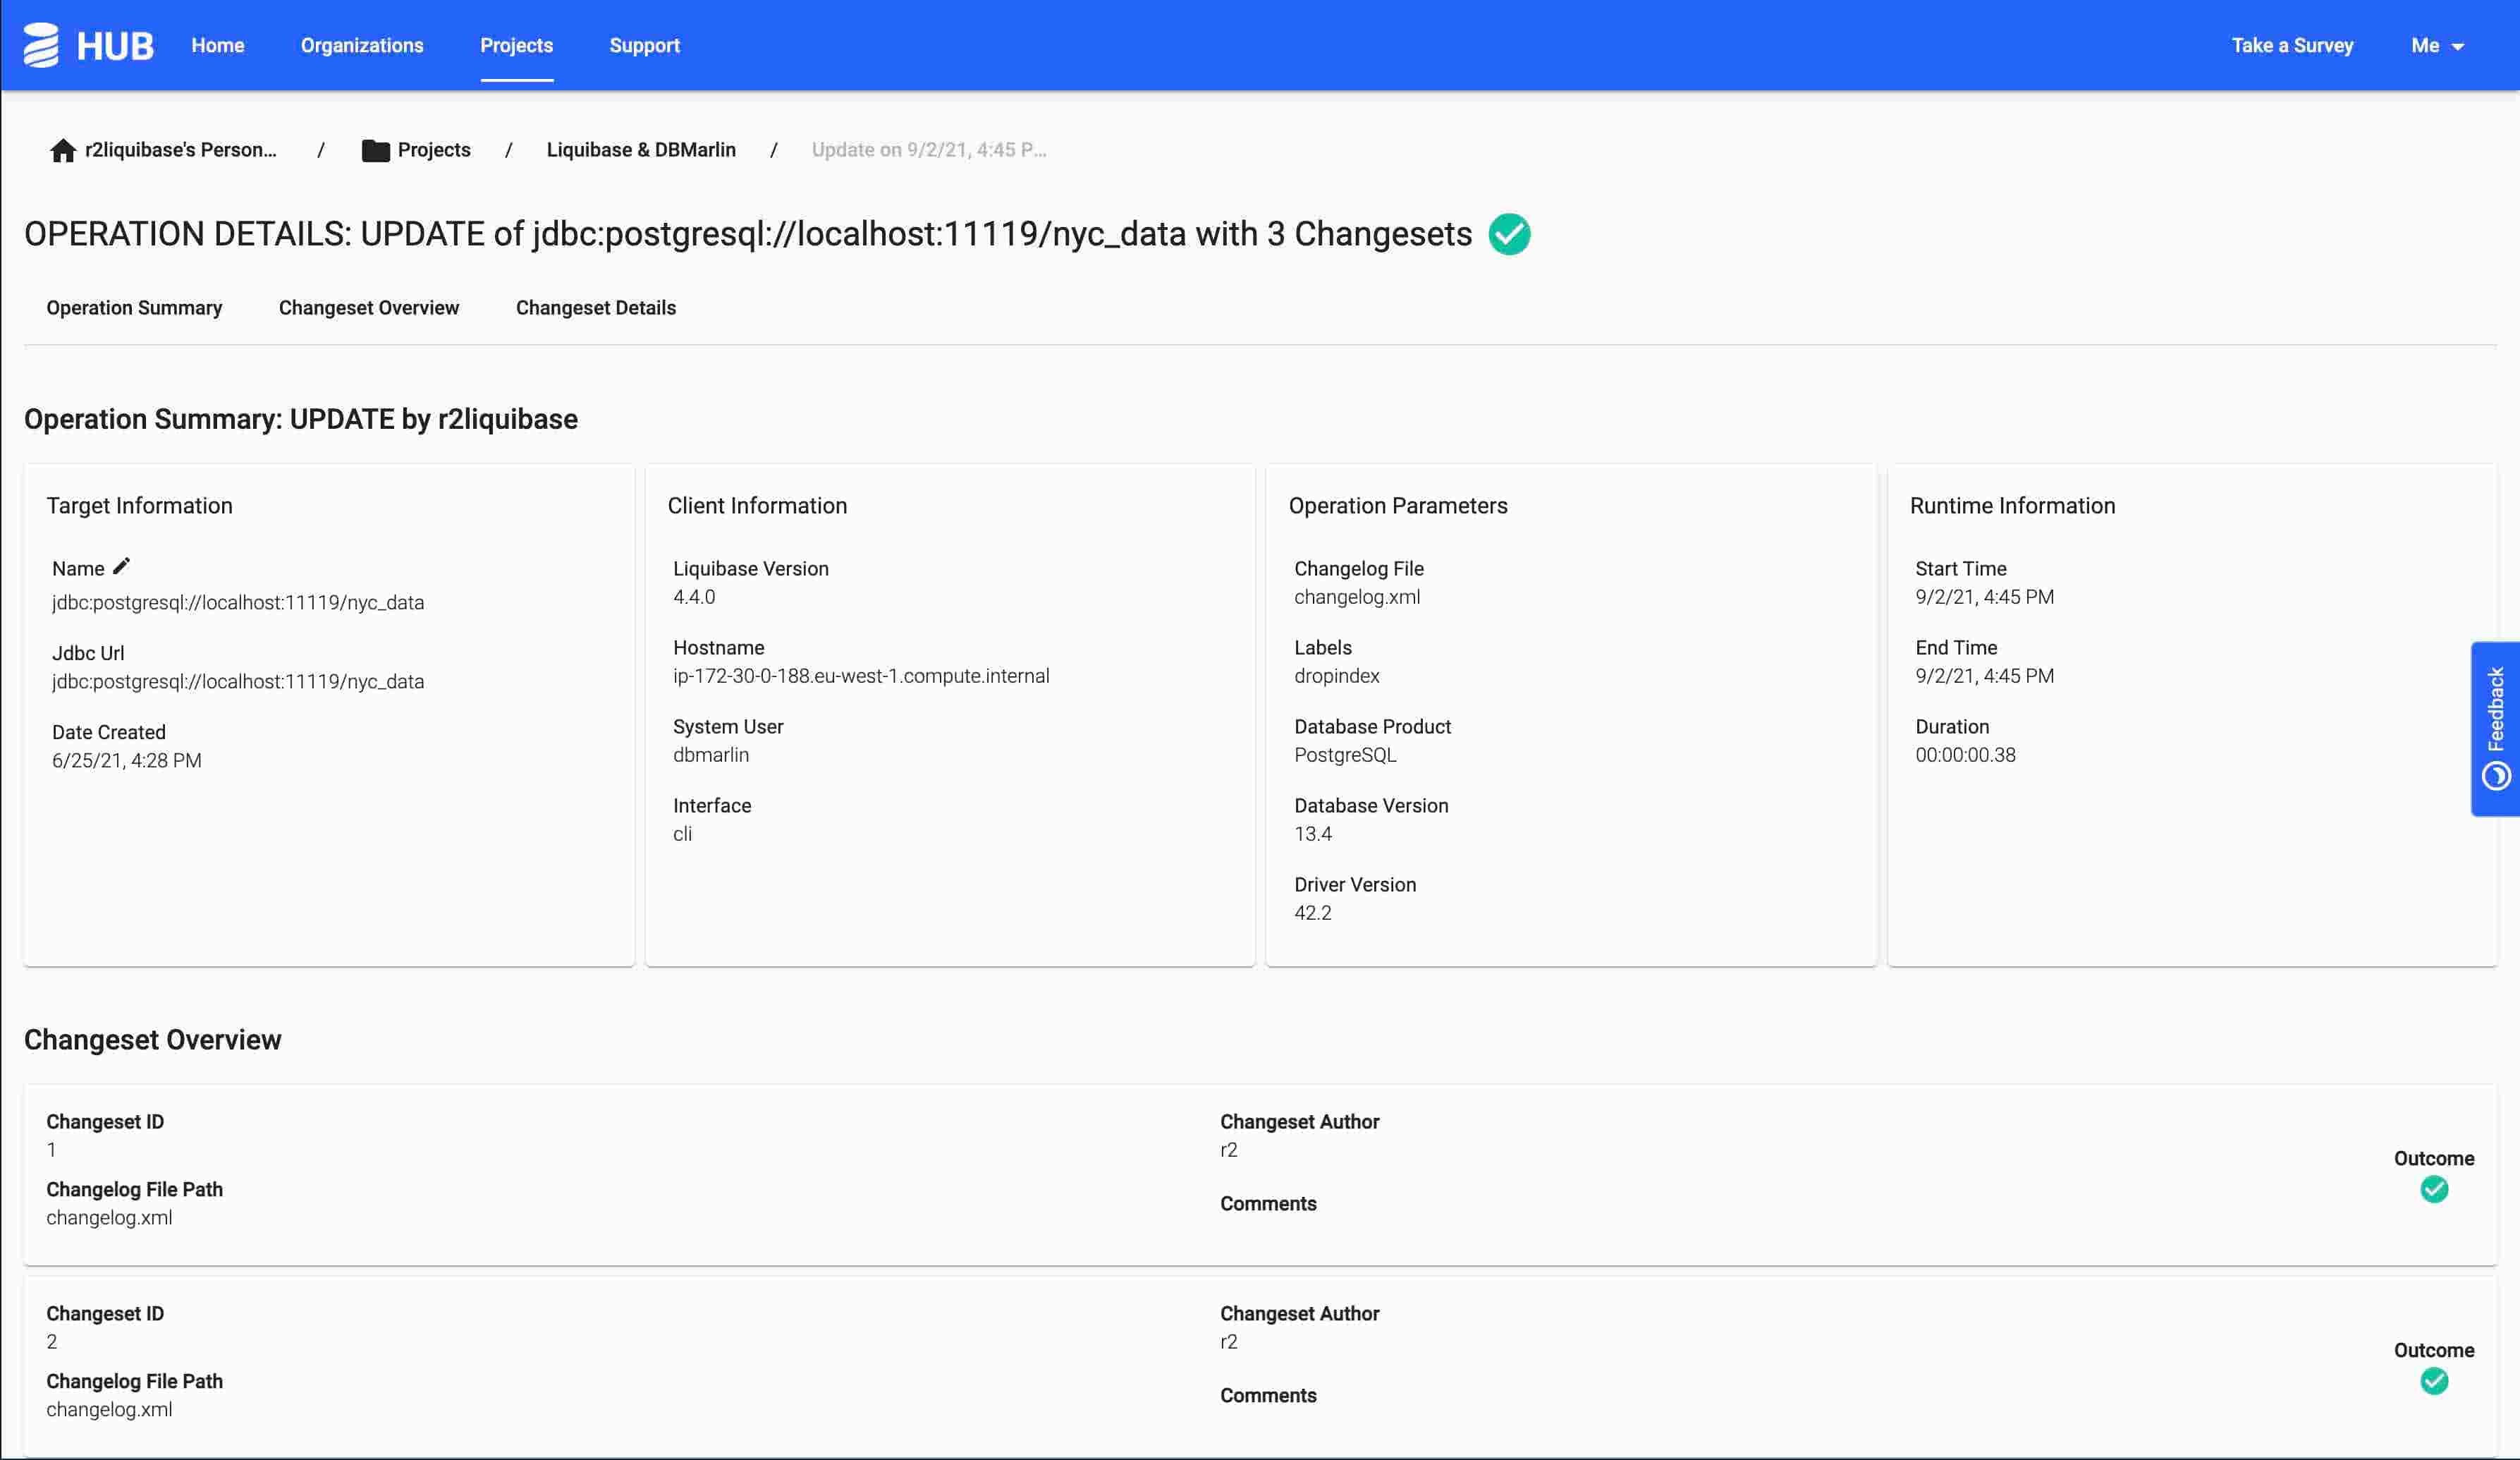
Task: Open the Organizations menu item
Action: (x=362, y=46)
